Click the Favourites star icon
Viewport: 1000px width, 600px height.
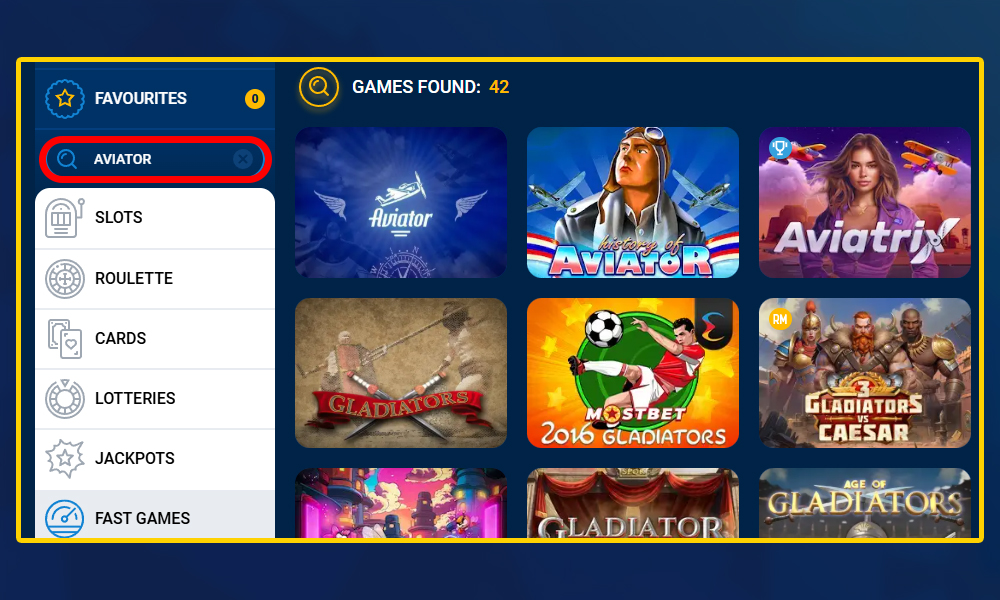pos(64,99)
